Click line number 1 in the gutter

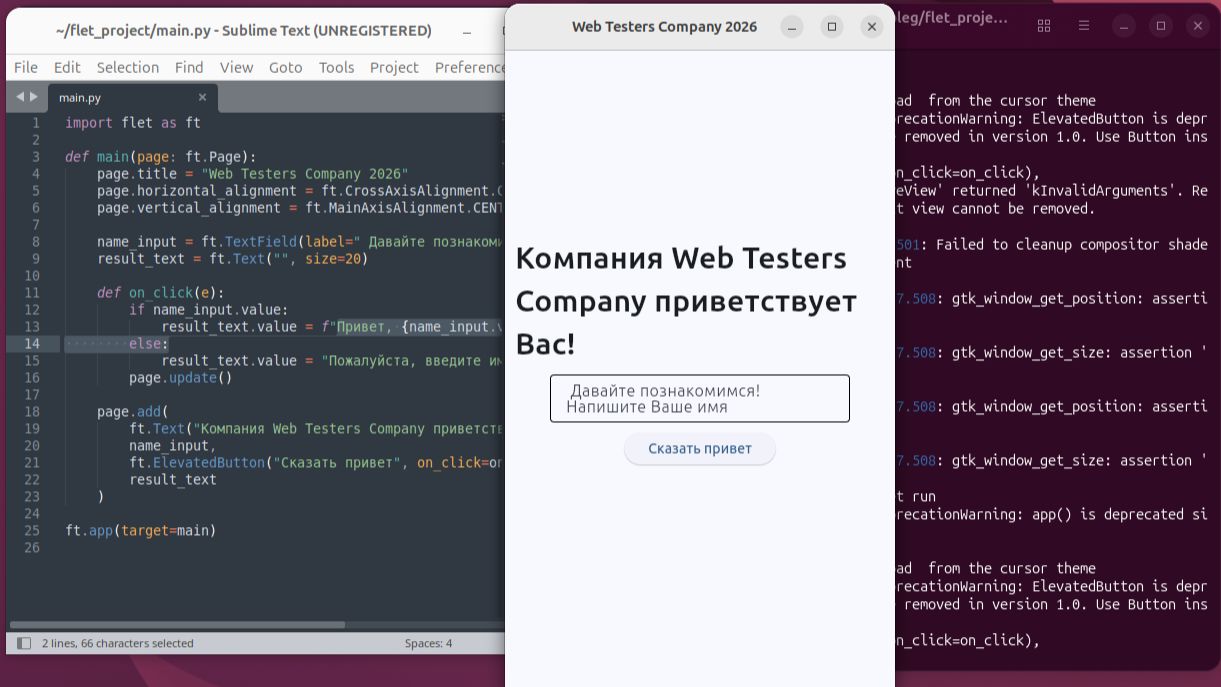(x=36, y=123)
